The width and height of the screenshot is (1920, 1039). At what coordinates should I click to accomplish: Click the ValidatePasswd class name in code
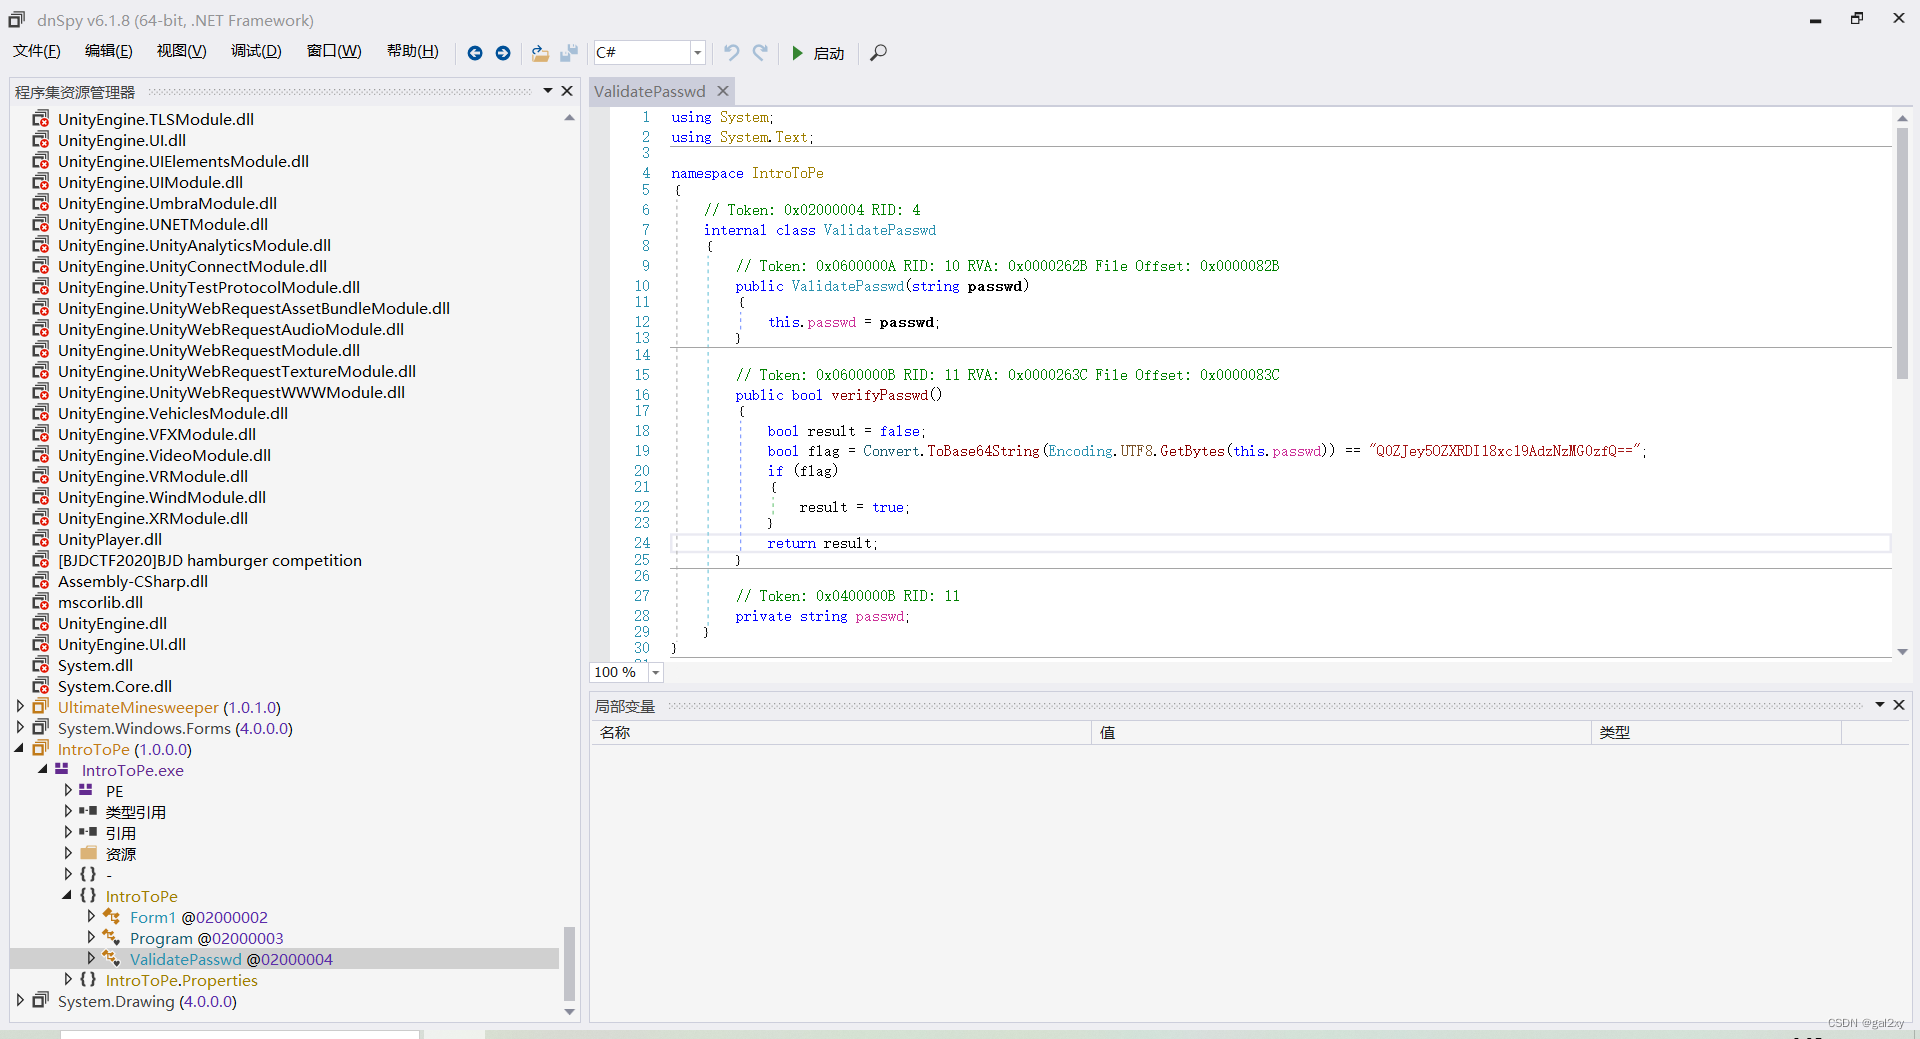879,230
